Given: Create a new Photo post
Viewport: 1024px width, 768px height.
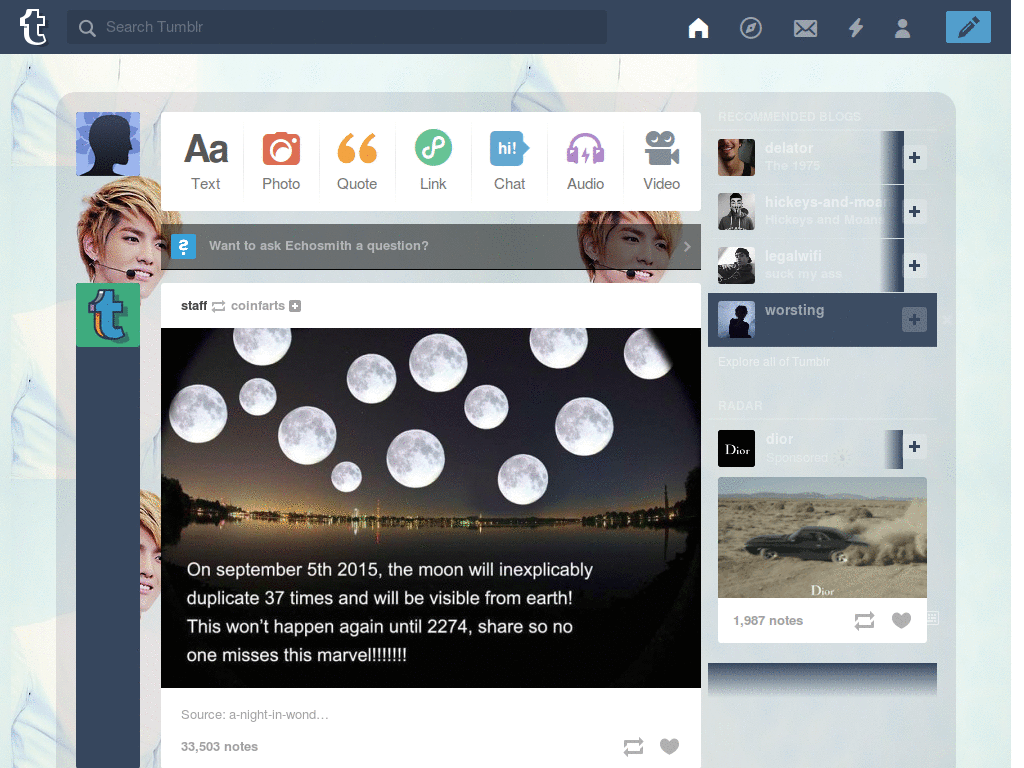Looking at the screenshot, I should (x=281, y=161).
